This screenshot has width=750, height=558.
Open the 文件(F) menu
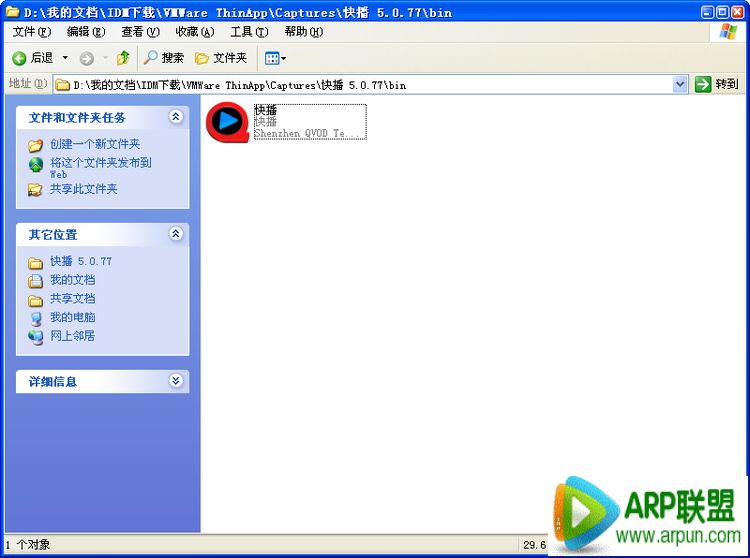coord(32,32)
